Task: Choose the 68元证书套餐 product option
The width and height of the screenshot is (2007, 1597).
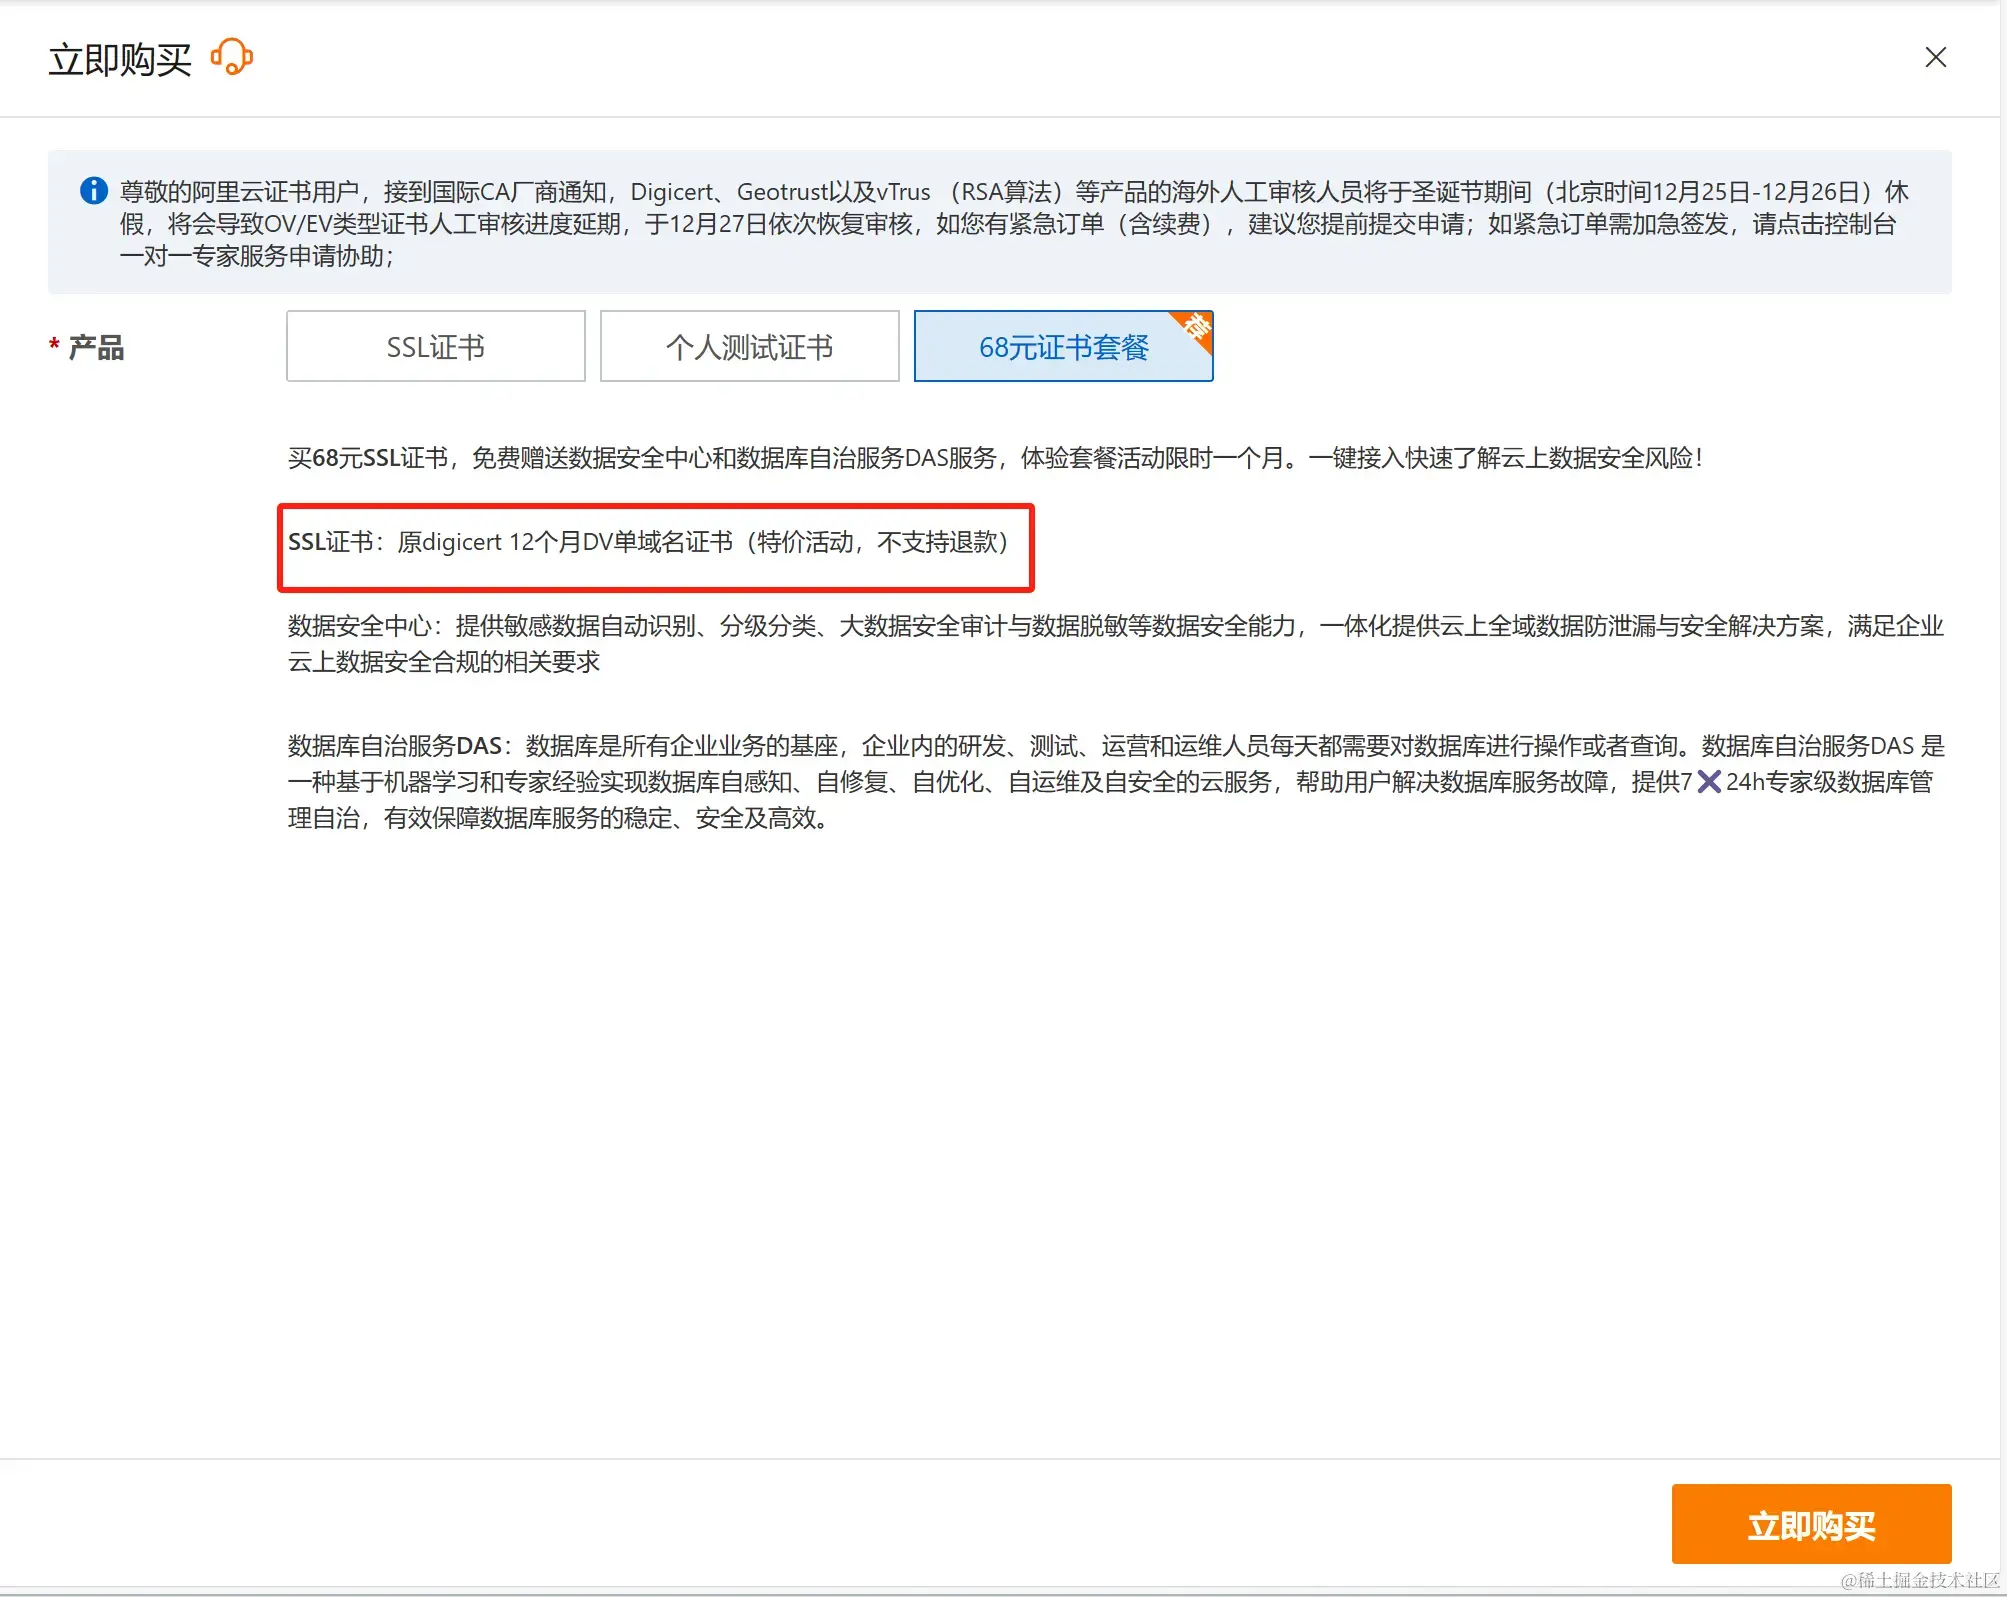Action: pos(1062,347)
